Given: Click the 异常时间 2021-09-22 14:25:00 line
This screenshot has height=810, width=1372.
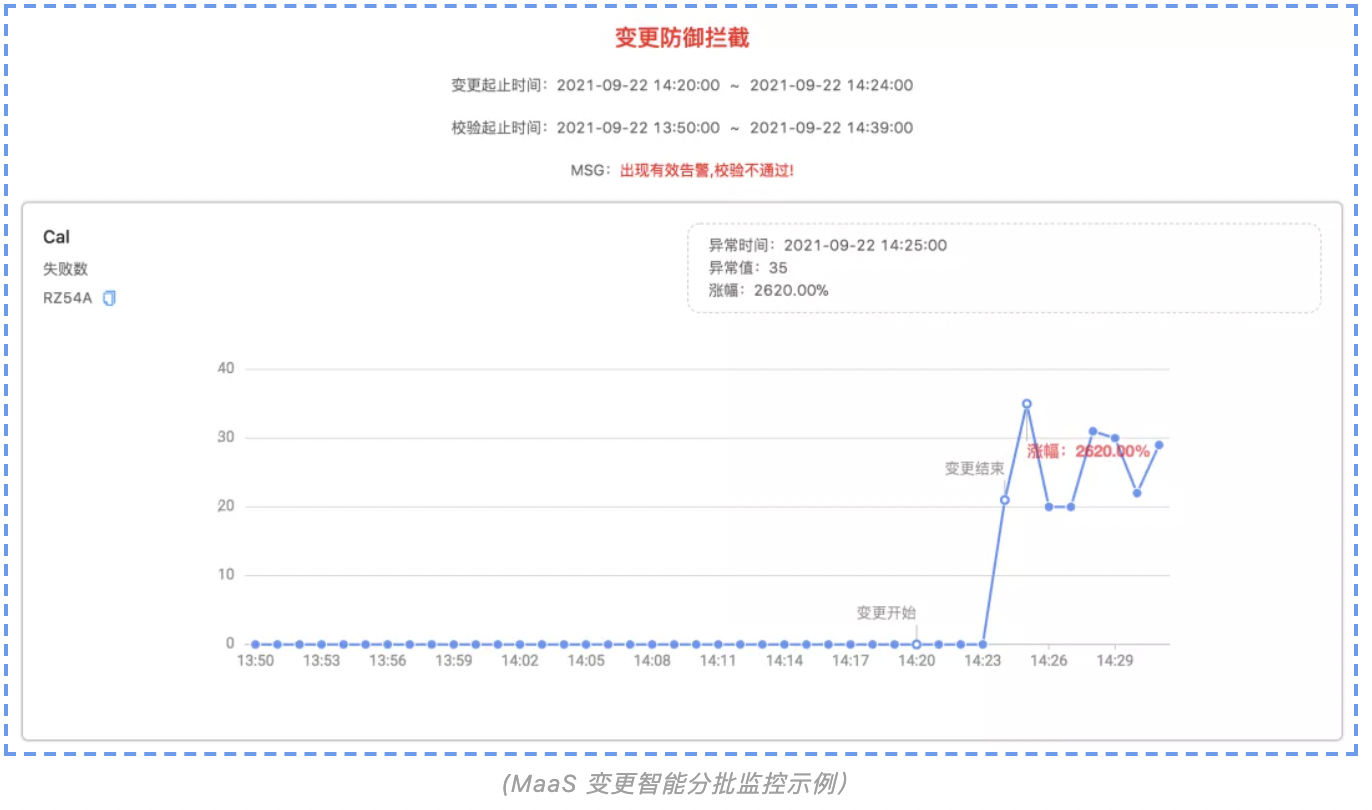Looking at the screenshot, I should [x=828, y=245].
